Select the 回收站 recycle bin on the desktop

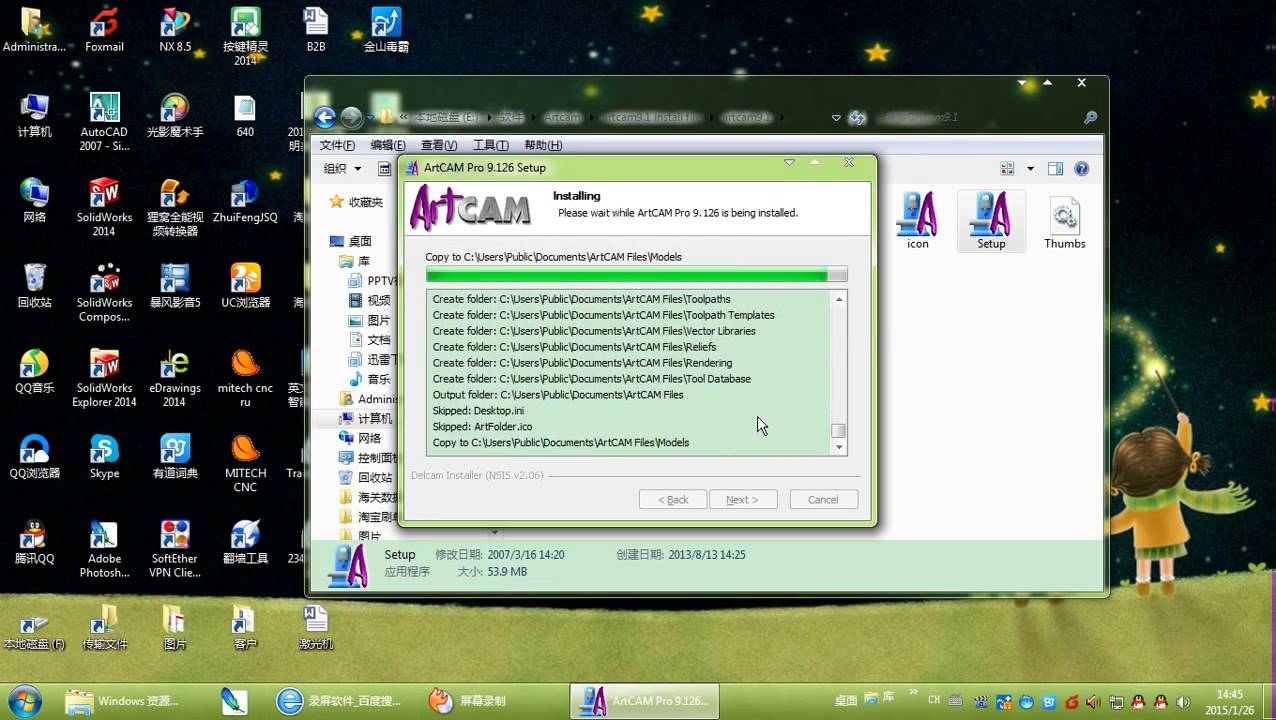34,286
